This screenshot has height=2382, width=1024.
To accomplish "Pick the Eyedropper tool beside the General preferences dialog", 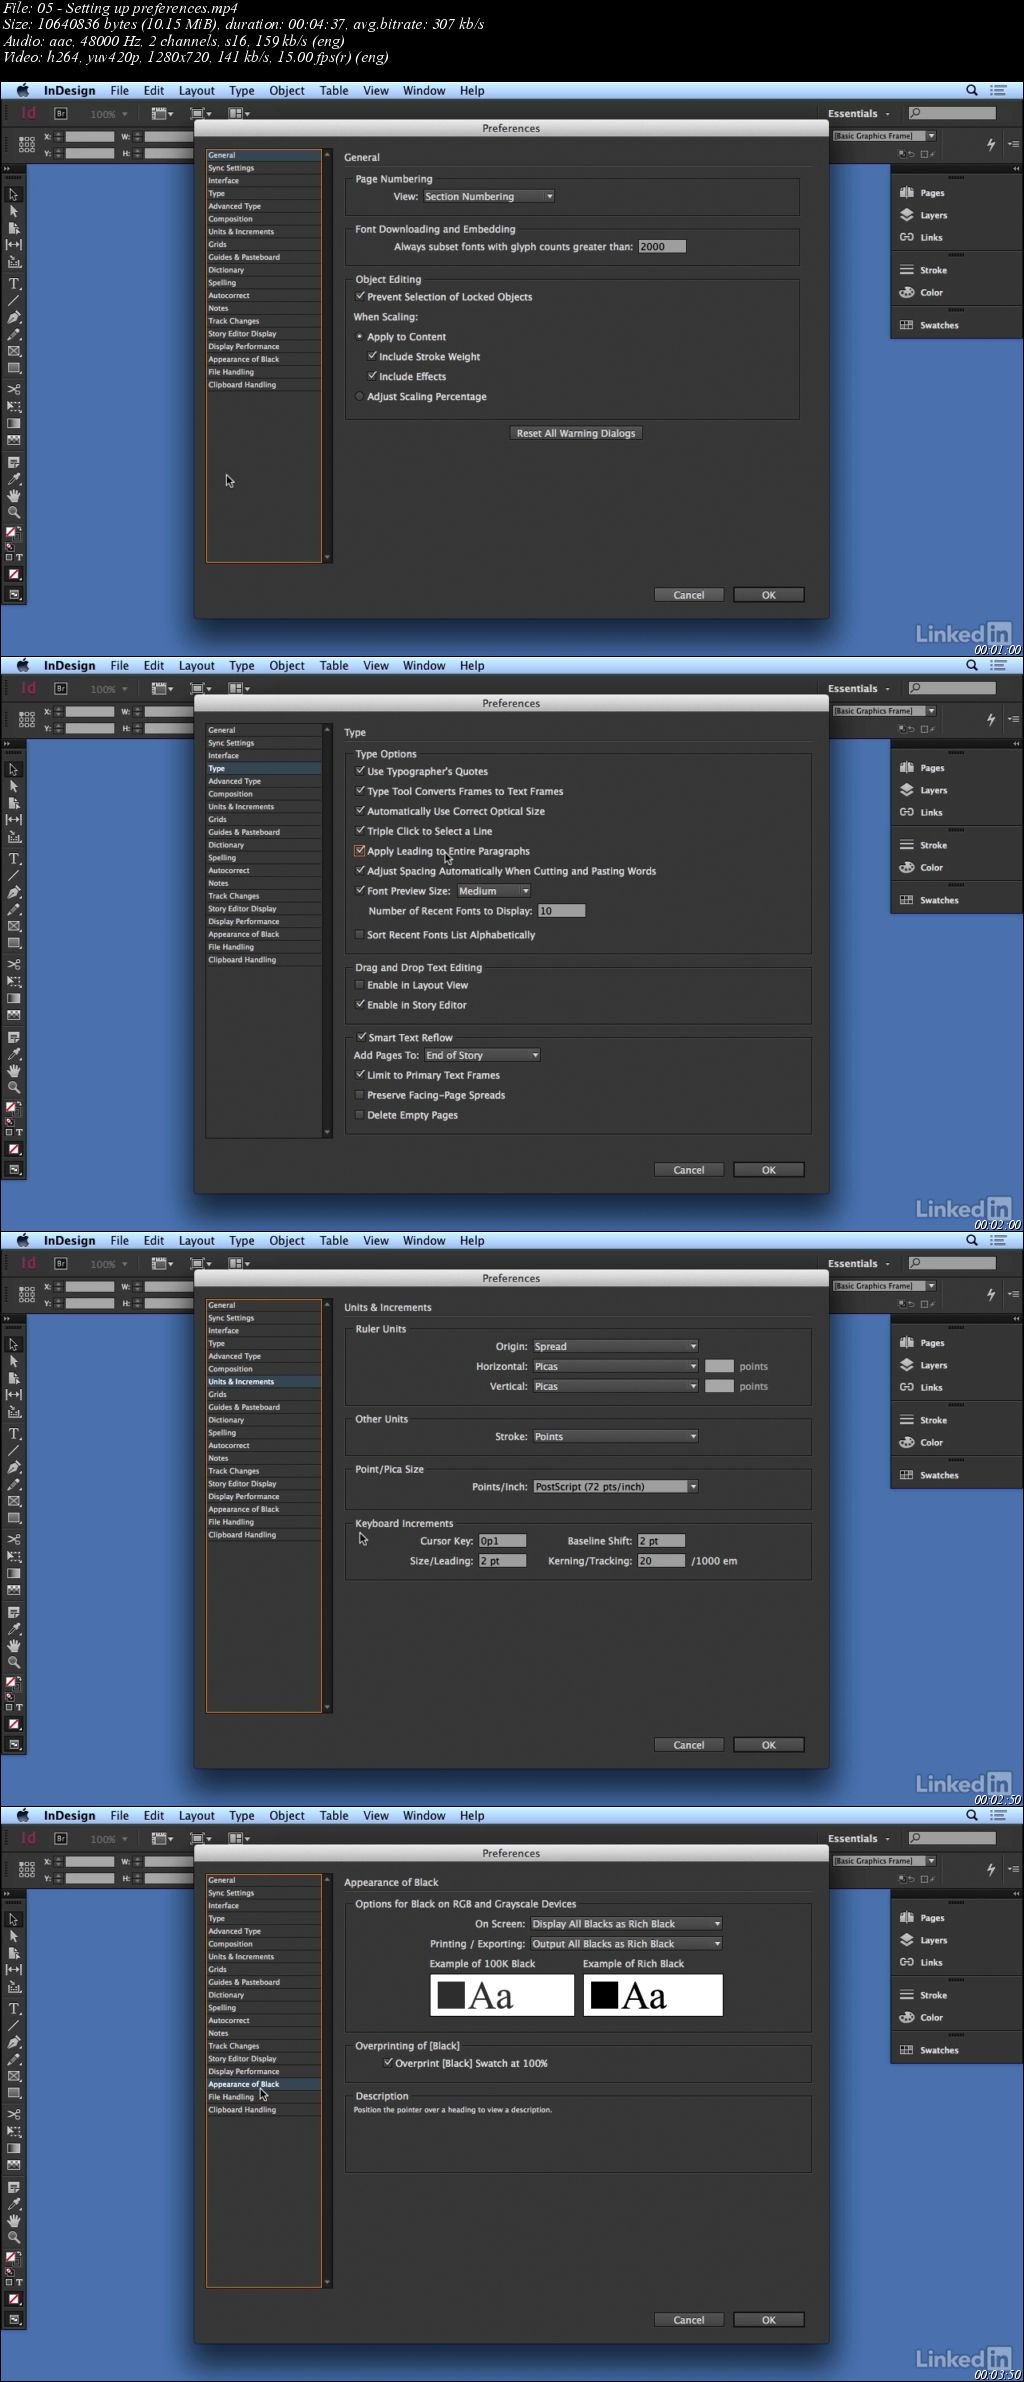I will (14, 479).
